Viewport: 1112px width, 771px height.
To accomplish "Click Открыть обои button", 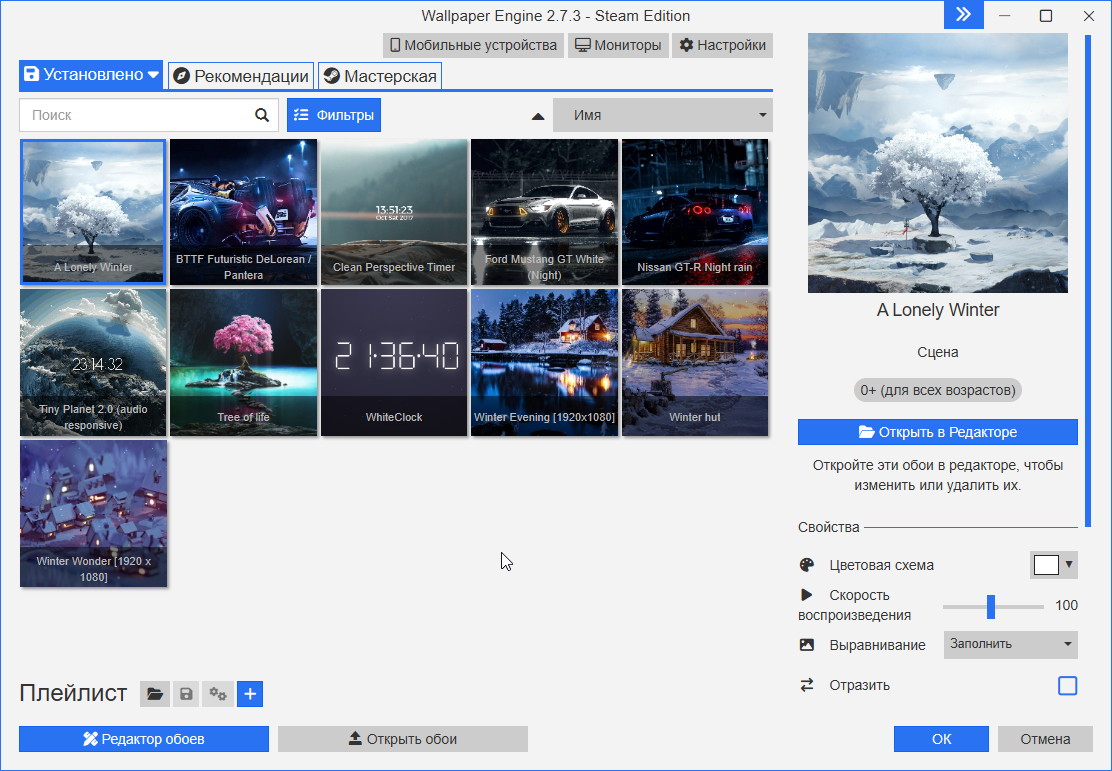I will click(x=403, y=739).
